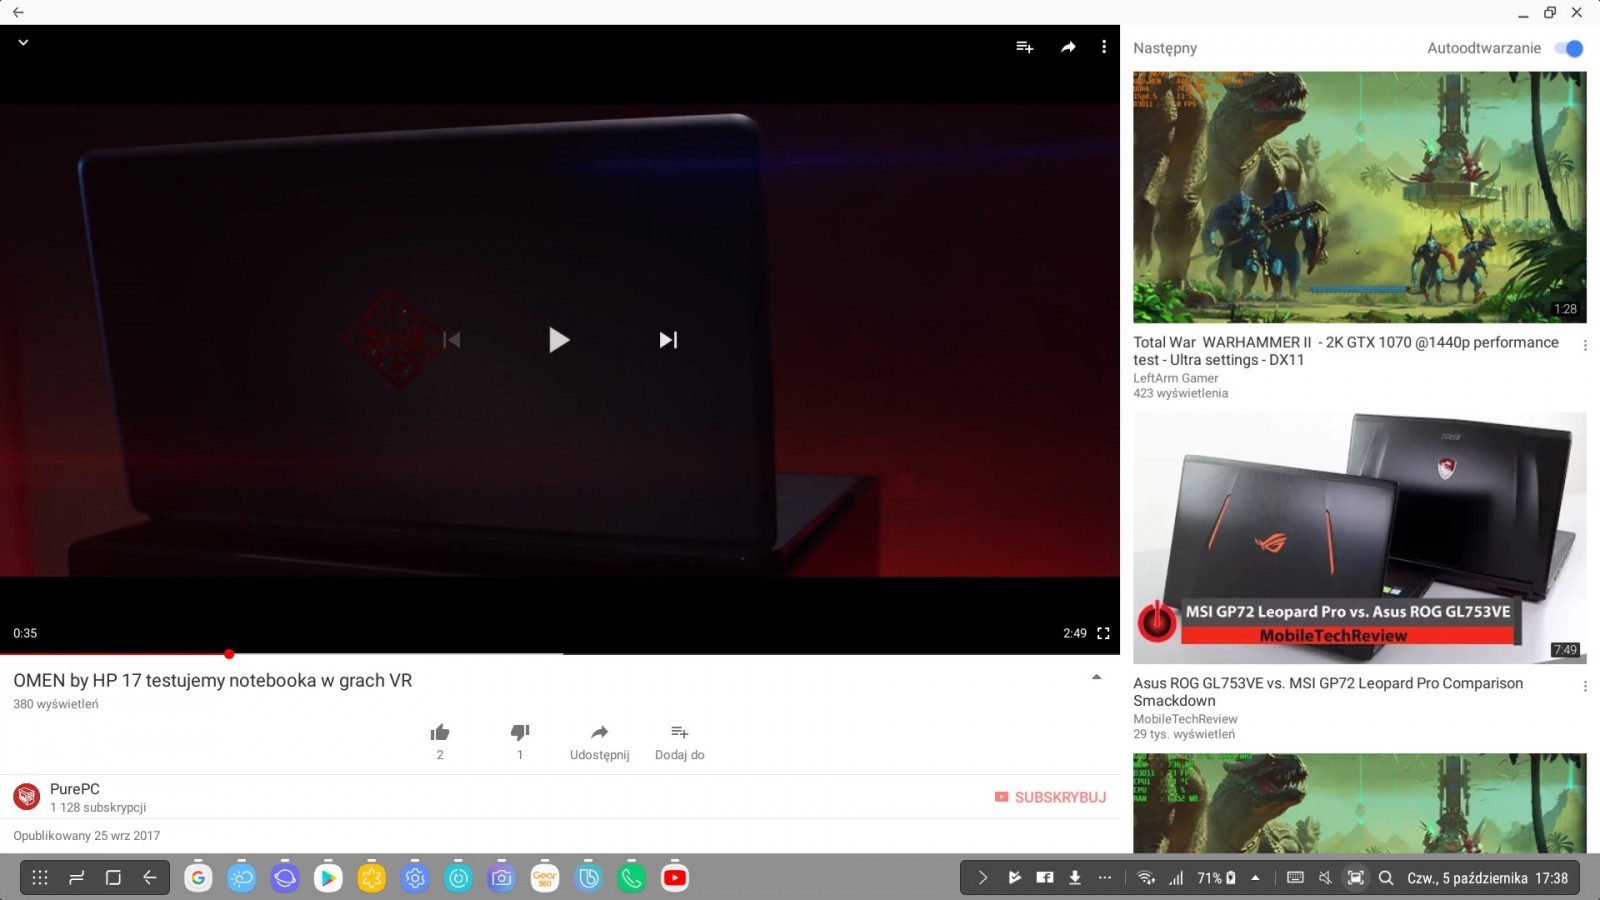Skip to the next video
This screenshot has height=900, width=1600.
(x=668, y=340)
